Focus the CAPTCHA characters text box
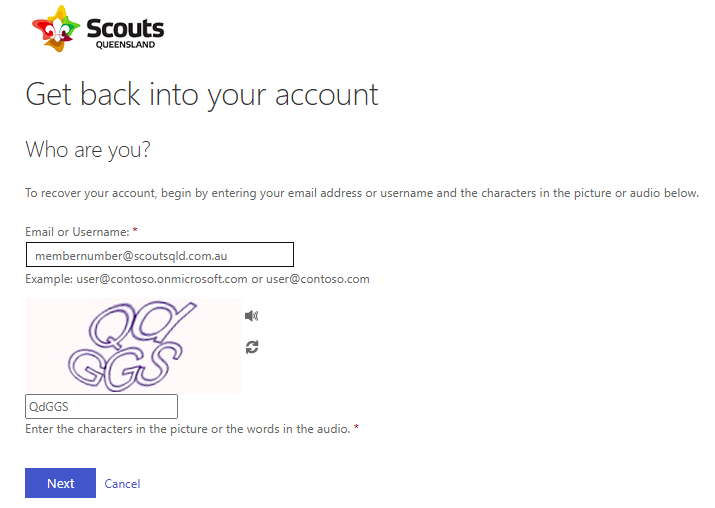Screen dimensions: 715x508 pos(101,406)
